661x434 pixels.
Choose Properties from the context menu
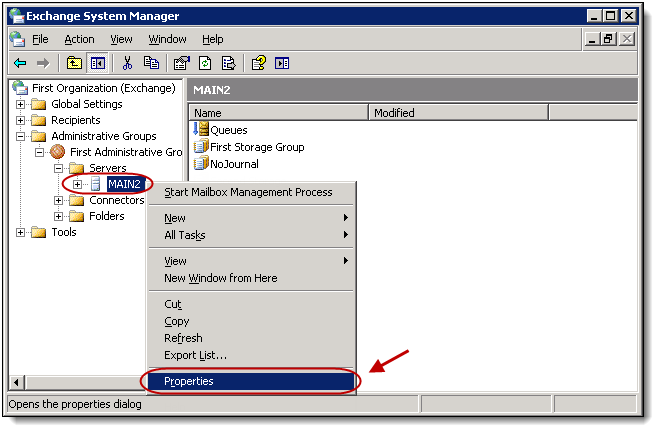250,381
